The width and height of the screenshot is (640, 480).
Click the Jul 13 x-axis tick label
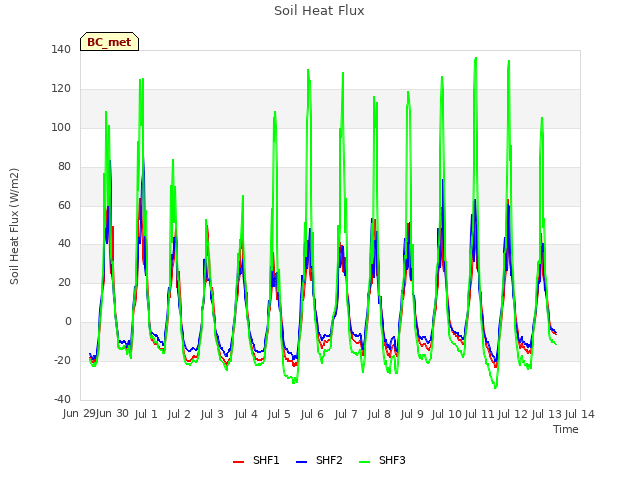(x=547, y=414)
